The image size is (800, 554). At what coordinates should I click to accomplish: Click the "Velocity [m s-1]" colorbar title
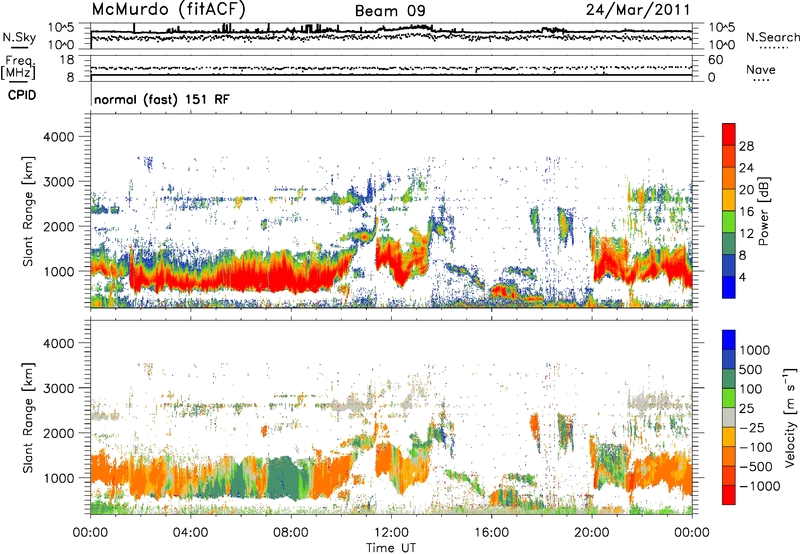click(x=789, y=418)
